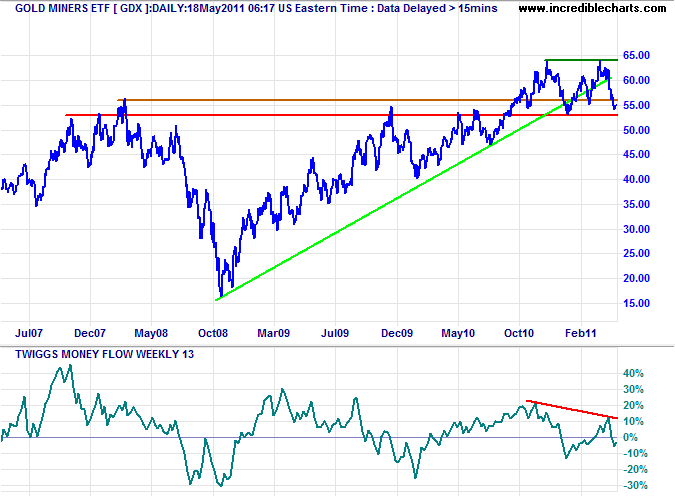Image resolution: width=675 pixels, height=500 pixels.
Task: Click the Mar09 date axis label
Action: click(x=274, y=333)
